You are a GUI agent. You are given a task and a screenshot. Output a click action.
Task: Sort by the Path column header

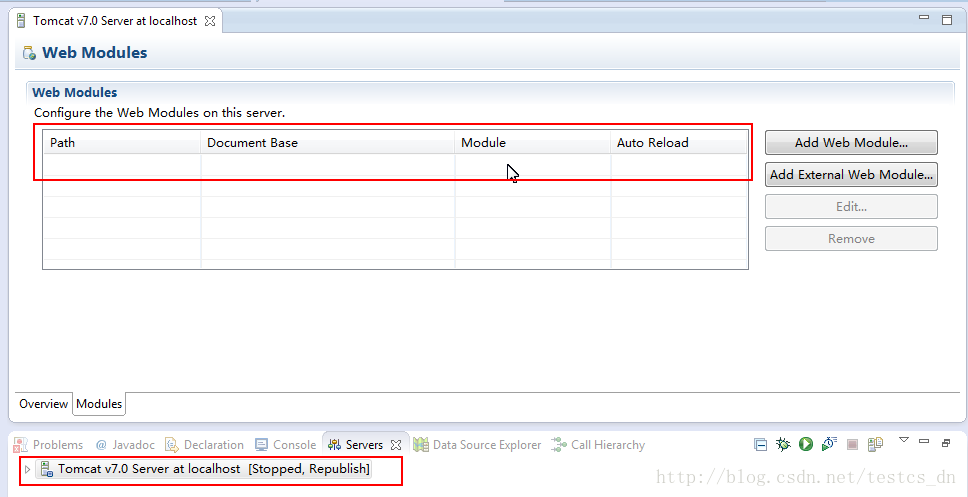tap(122, 143)
